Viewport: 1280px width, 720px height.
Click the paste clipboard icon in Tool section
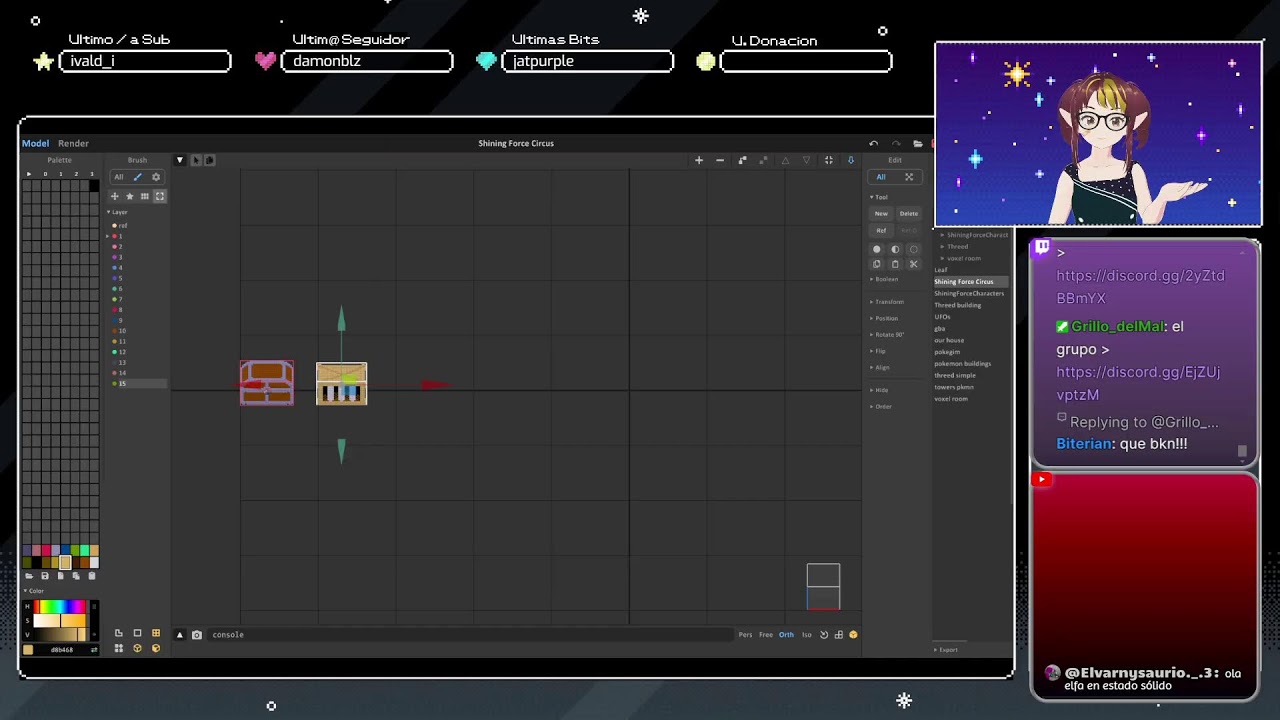(895, 264)
